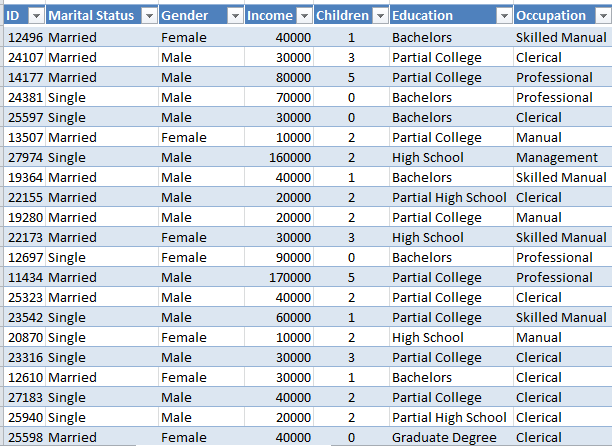
Task: Open the Marital Status filter dropdown
Action: pos(149,16)
